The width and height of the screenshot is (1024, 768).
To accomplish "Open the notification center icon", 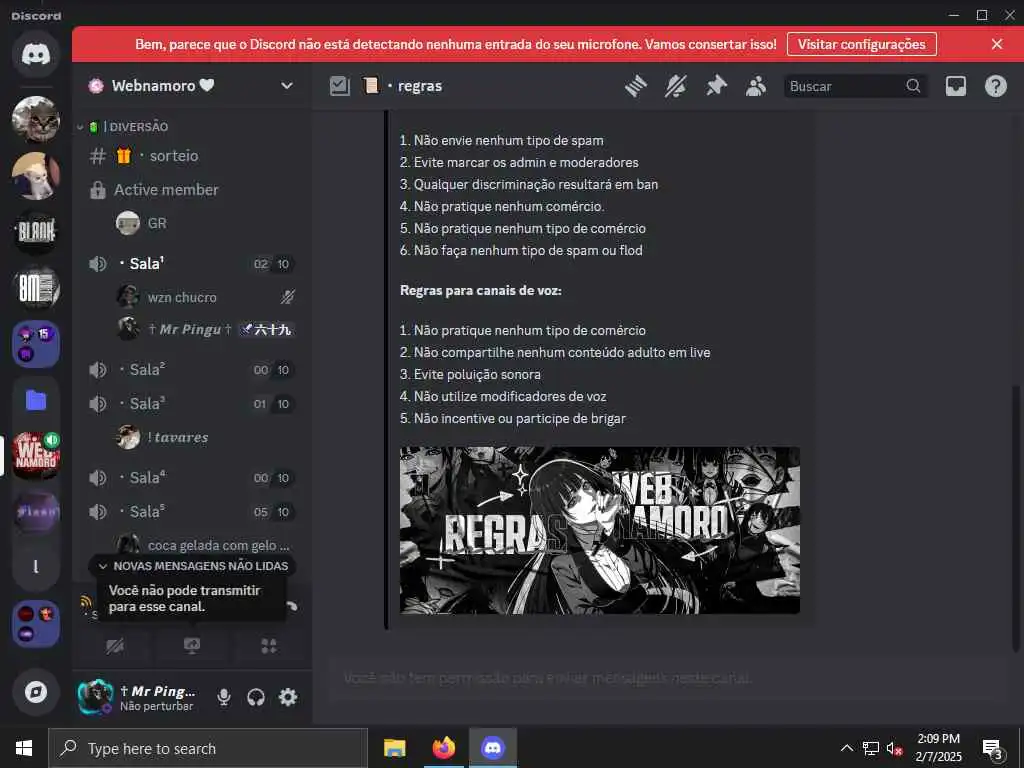I will [992, 748].
